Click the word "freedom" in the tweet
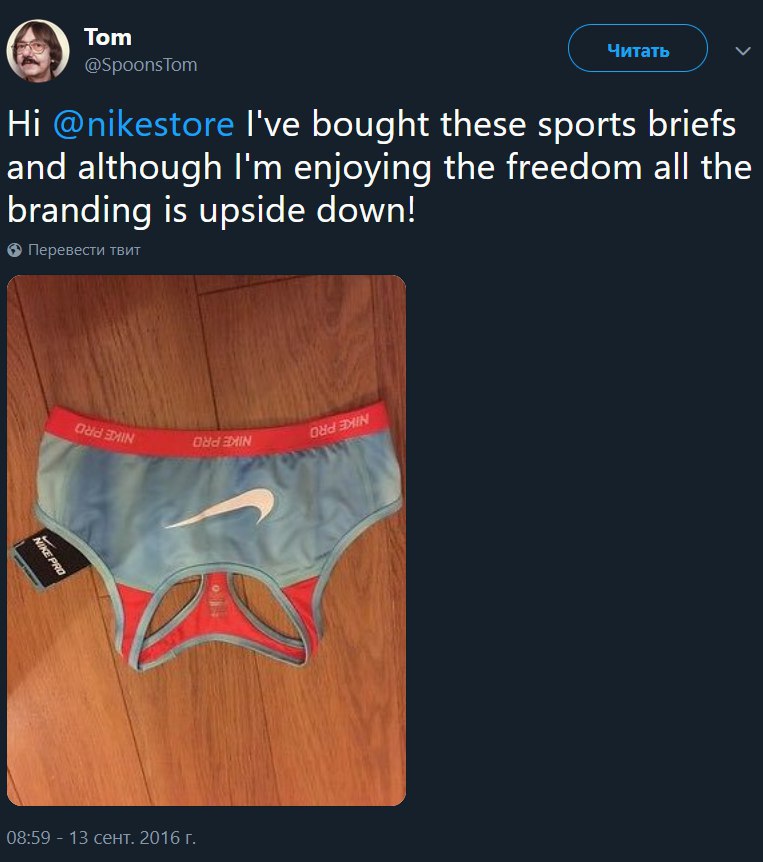 point(574,167)
